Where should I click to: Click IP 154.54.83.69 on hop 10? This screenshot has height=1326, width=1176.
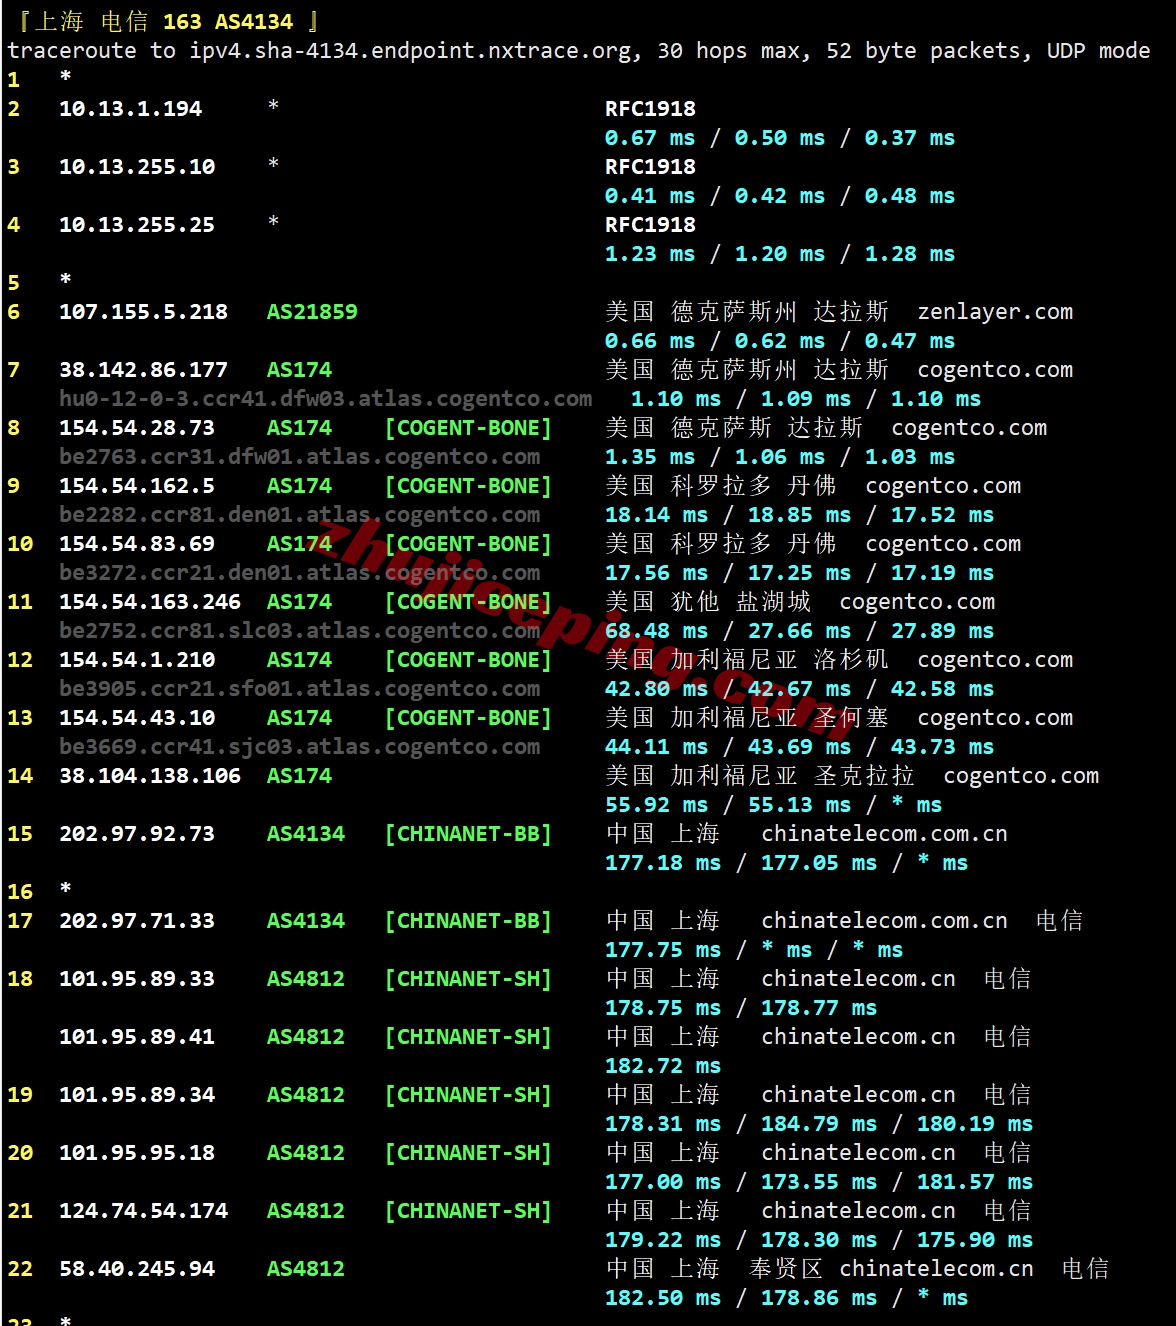[137, 544]
